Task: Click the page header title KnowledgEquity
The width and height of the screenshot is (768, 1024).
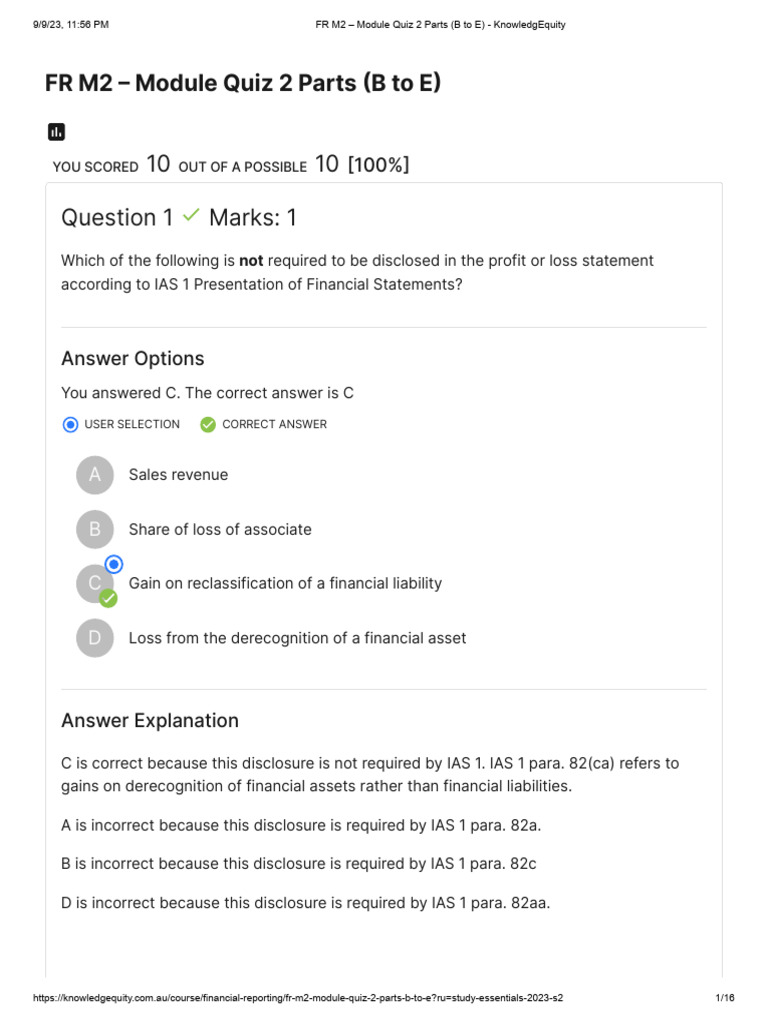Action: click(440, 25)
